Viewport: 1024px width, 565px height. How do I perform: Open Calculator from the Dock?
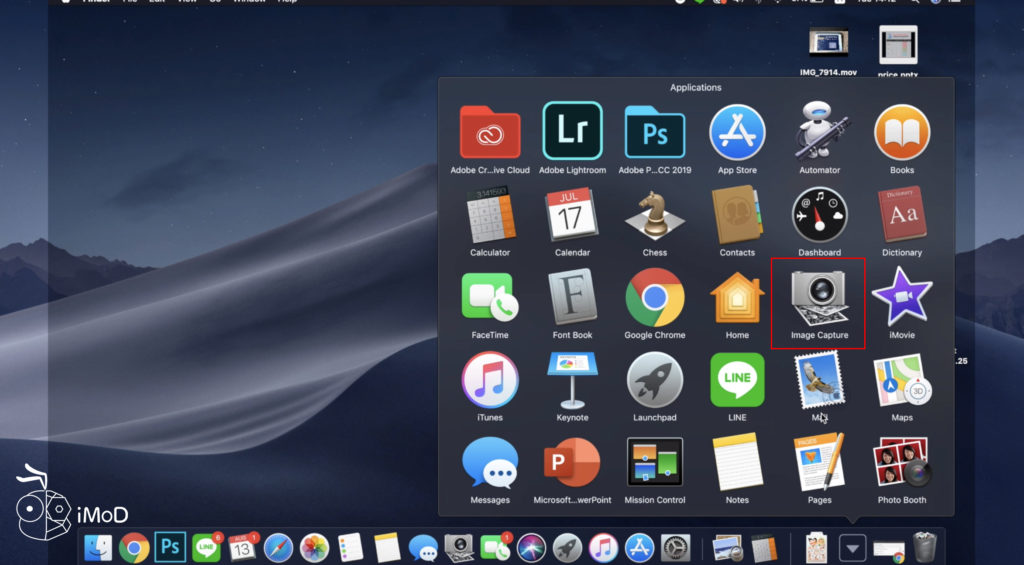coord(763,547)
